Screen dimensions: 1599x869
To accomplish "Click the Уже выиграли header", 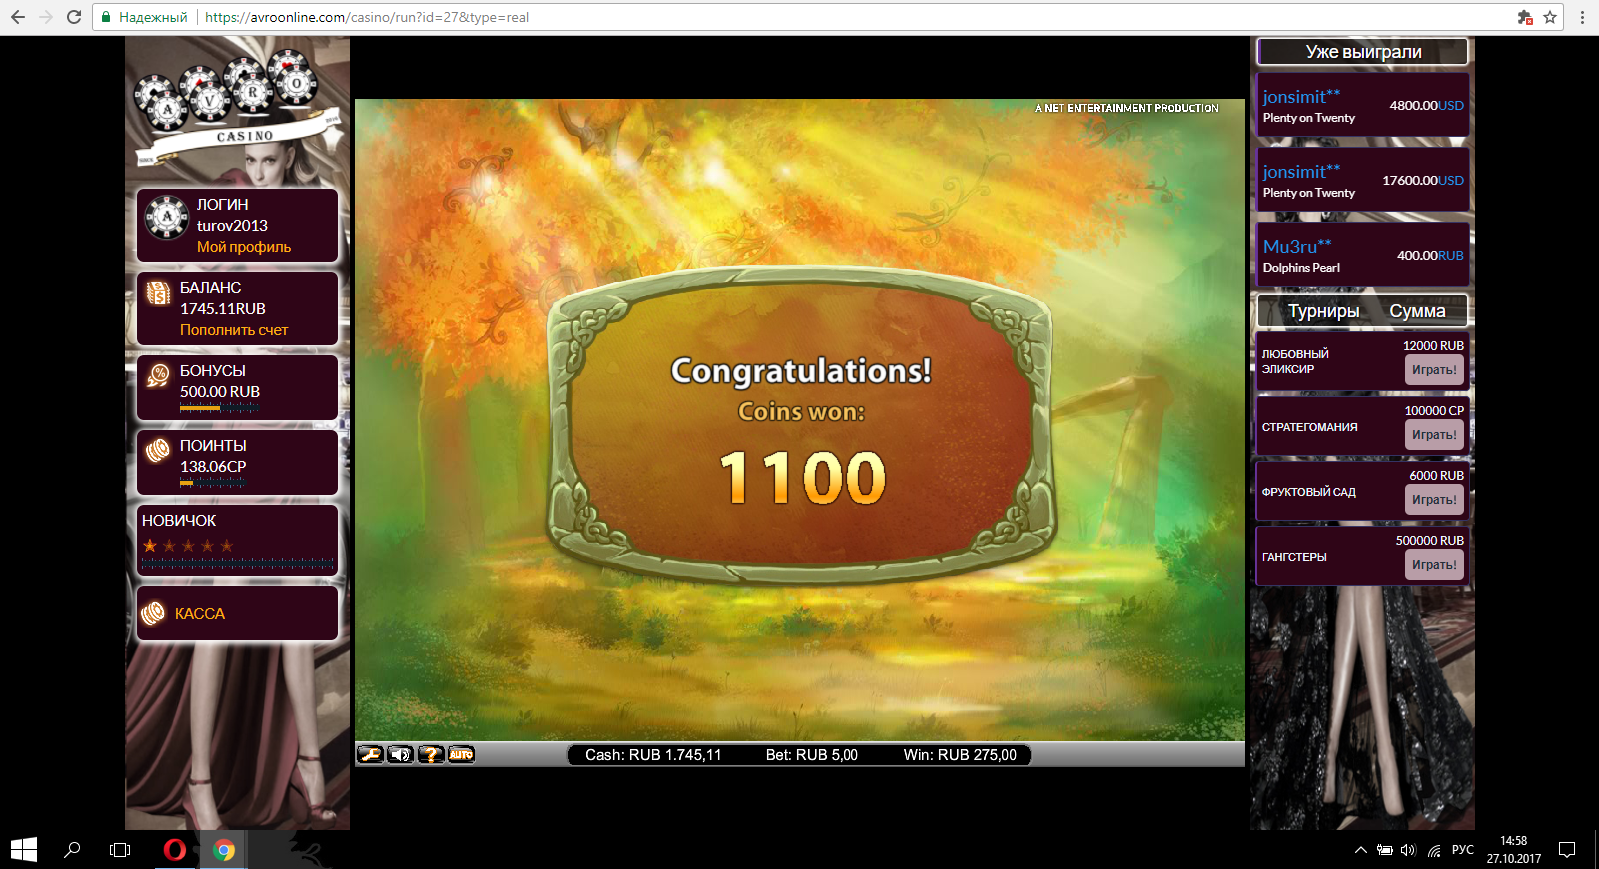I will click(1363, 52).
